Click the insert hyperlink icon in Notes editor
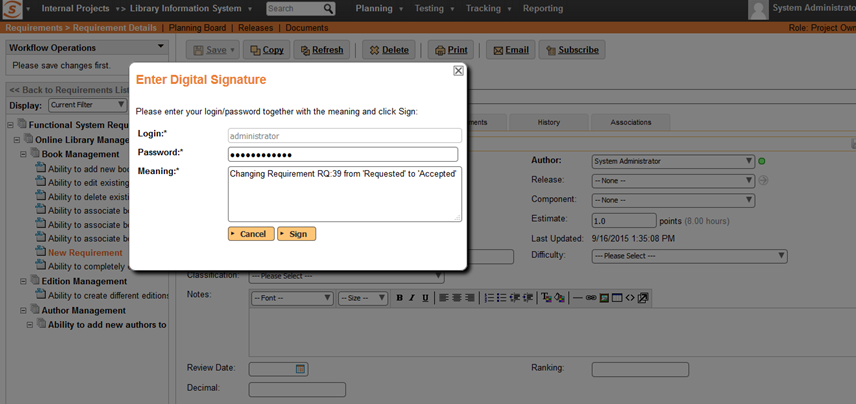This screenshot has height=404, width=856. point(591,298)
